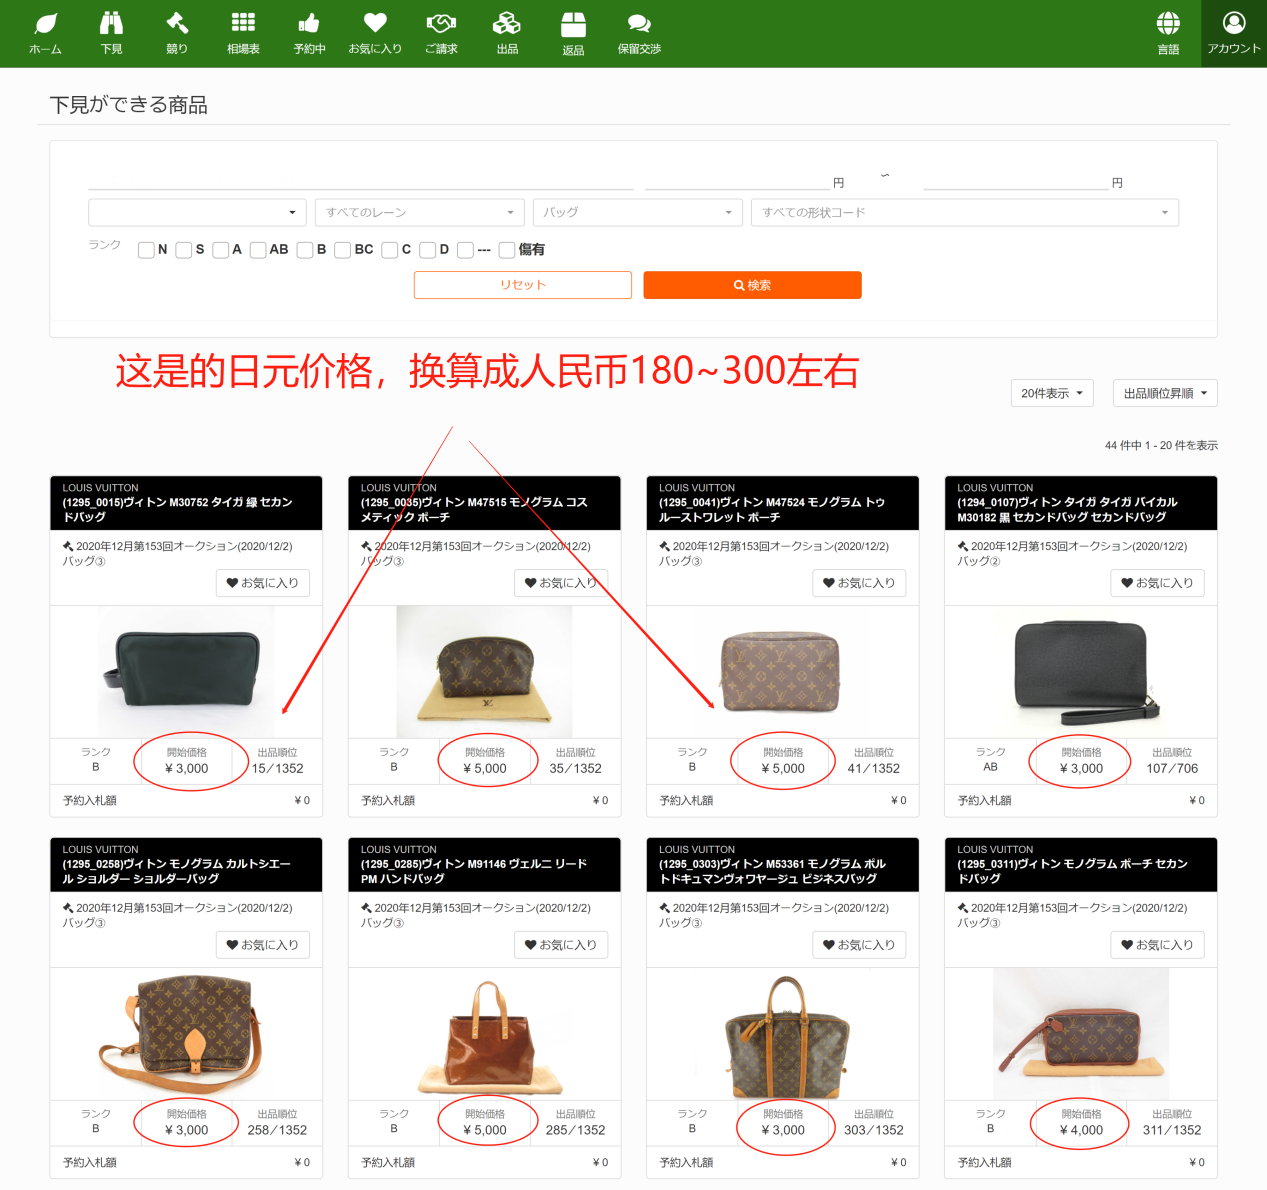Favorite item 1295_0258 カルトシエール
The height and width of the screenshot is (1190, 1267).
[x=263, y=945]
